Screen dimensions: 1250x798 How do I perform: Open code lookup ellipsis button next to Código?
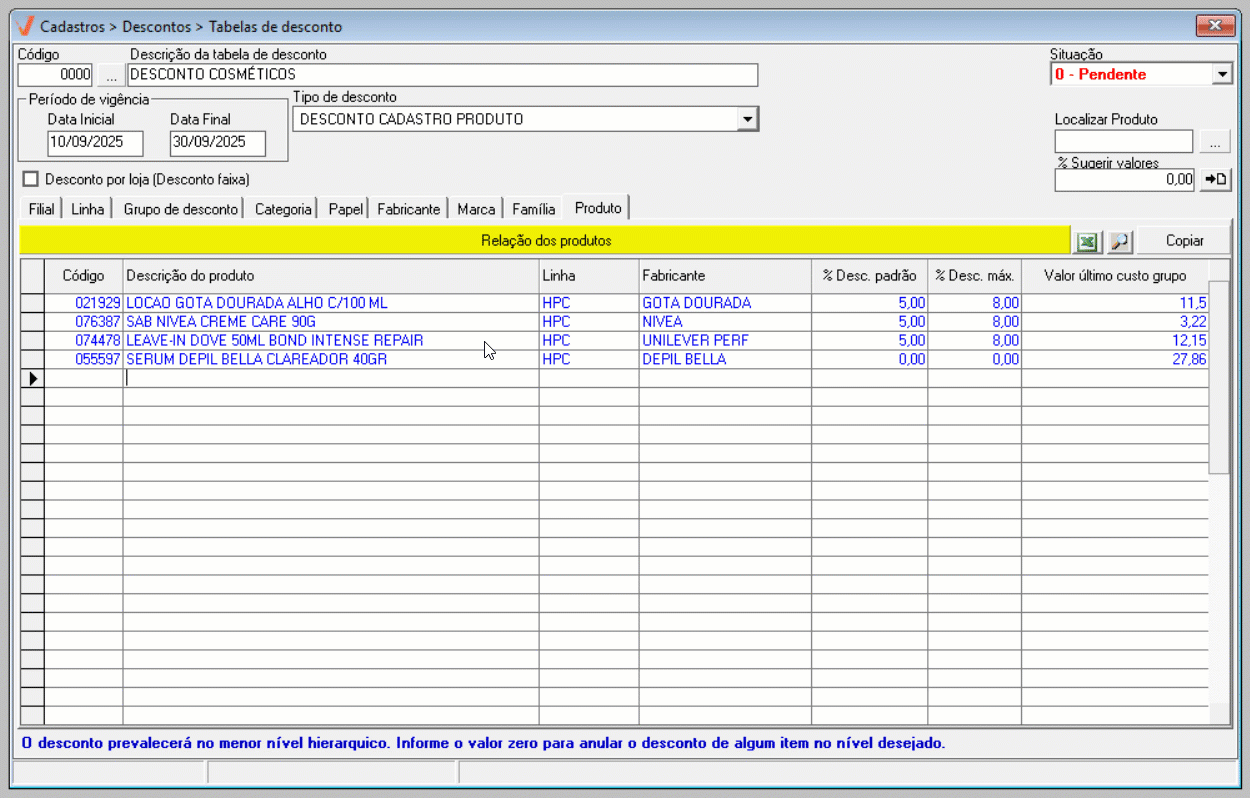pos(111,75)
